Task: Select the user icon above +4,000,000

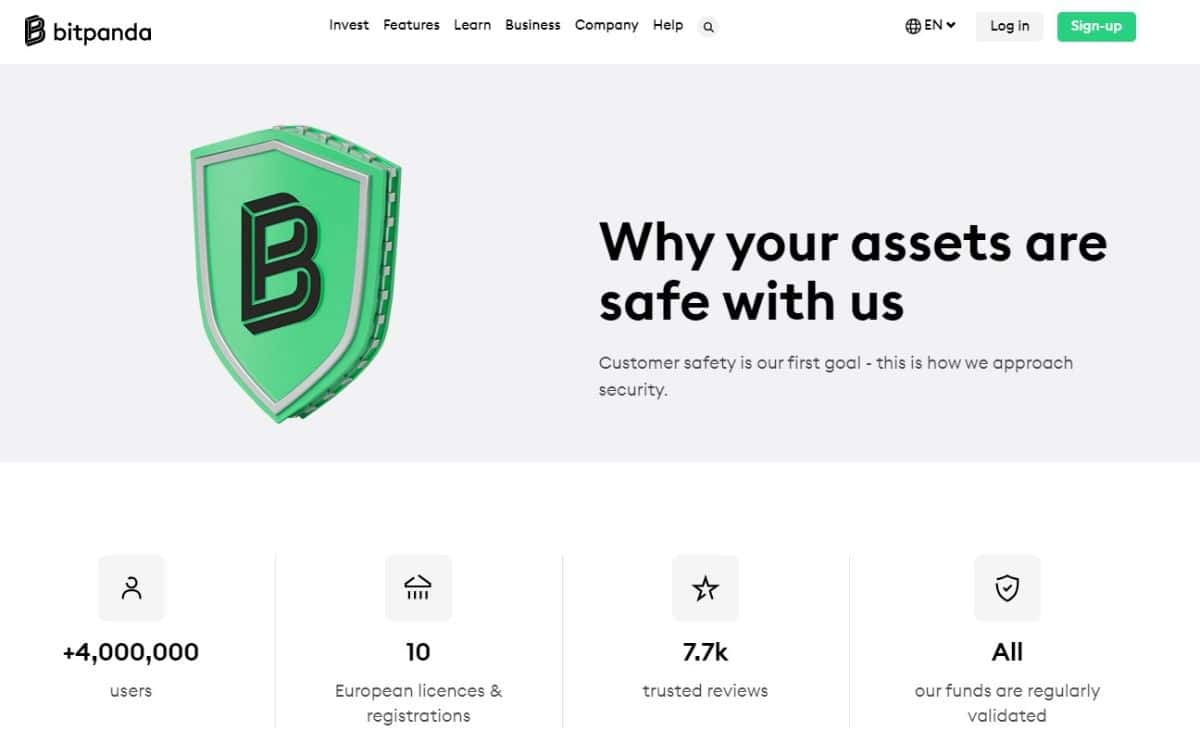Action: (130, 588)
